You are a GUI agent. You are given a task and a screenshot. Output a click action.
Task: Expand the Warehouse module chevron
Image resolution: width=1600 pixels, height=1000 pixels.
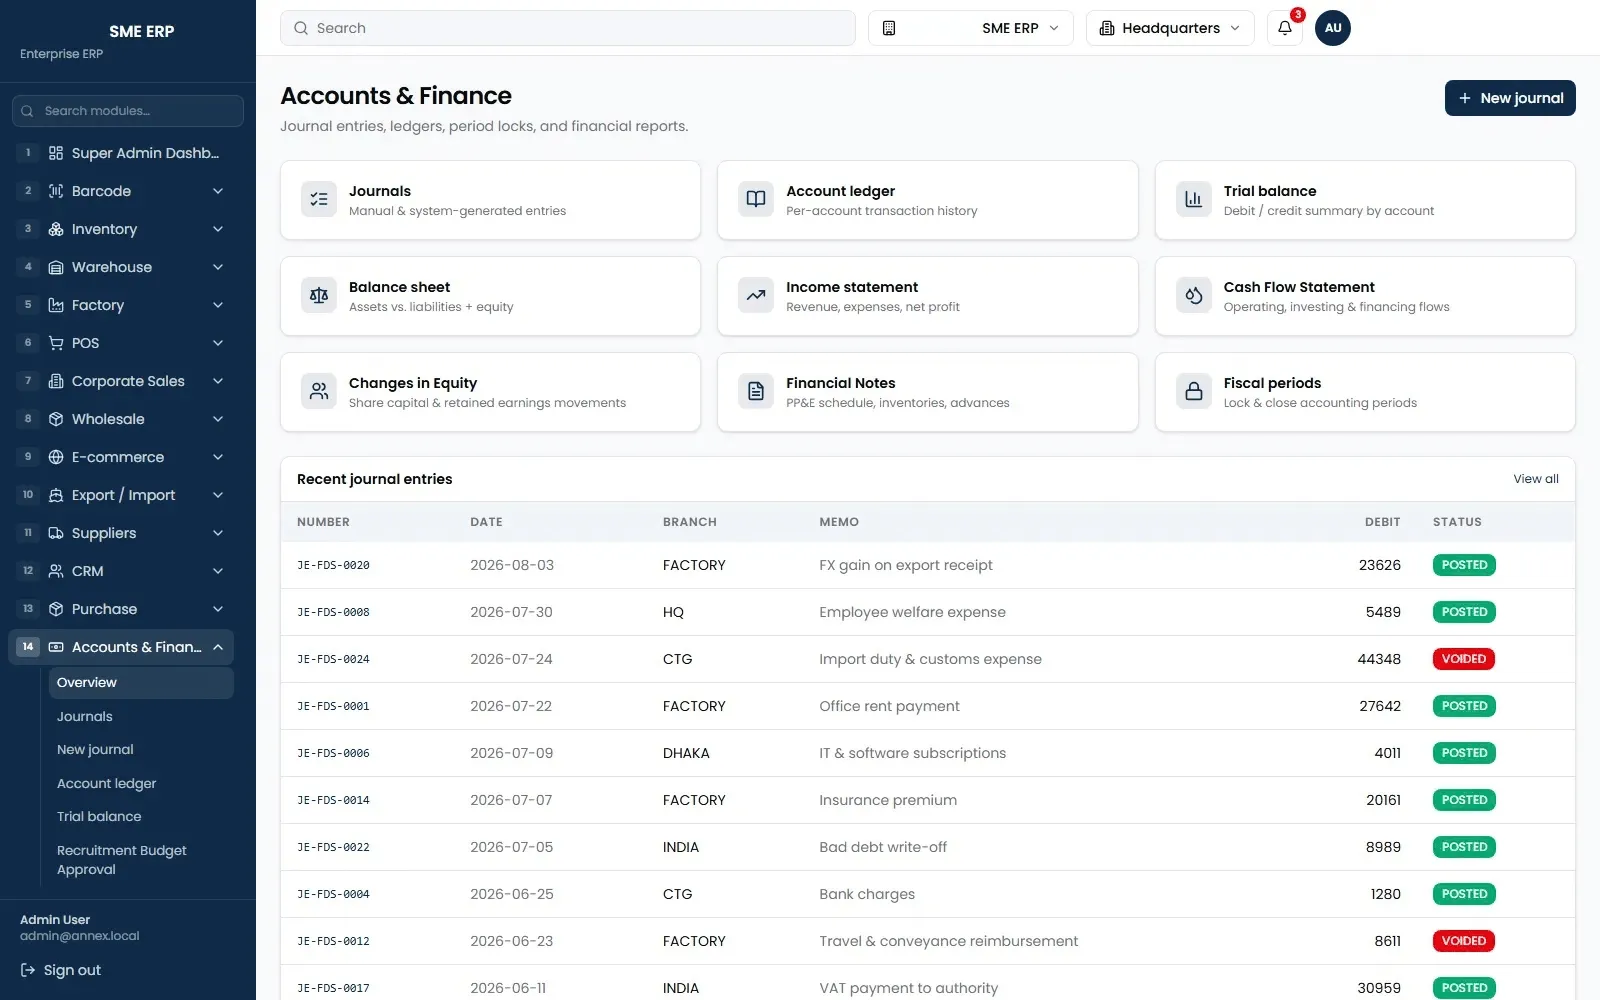point(218,267)
